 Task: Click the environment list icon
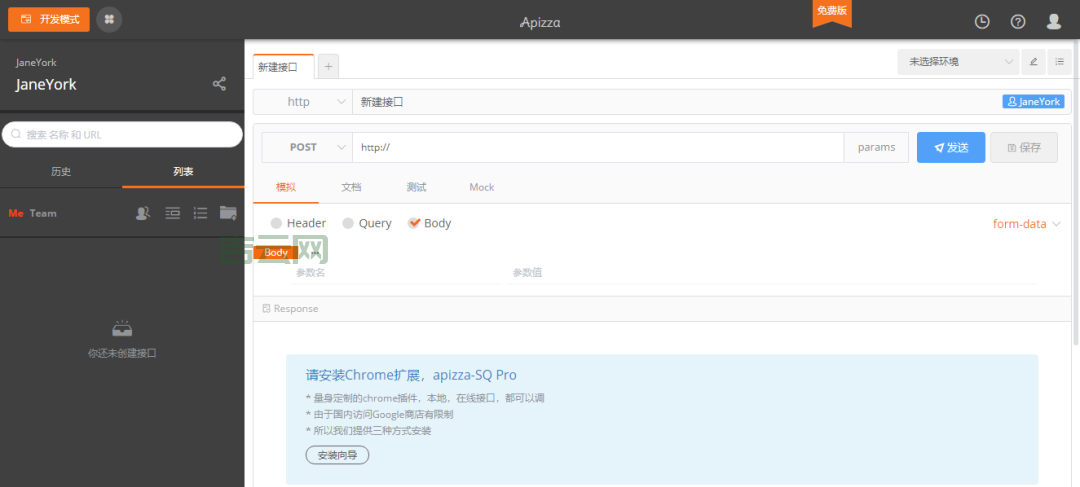(1060, 62)
